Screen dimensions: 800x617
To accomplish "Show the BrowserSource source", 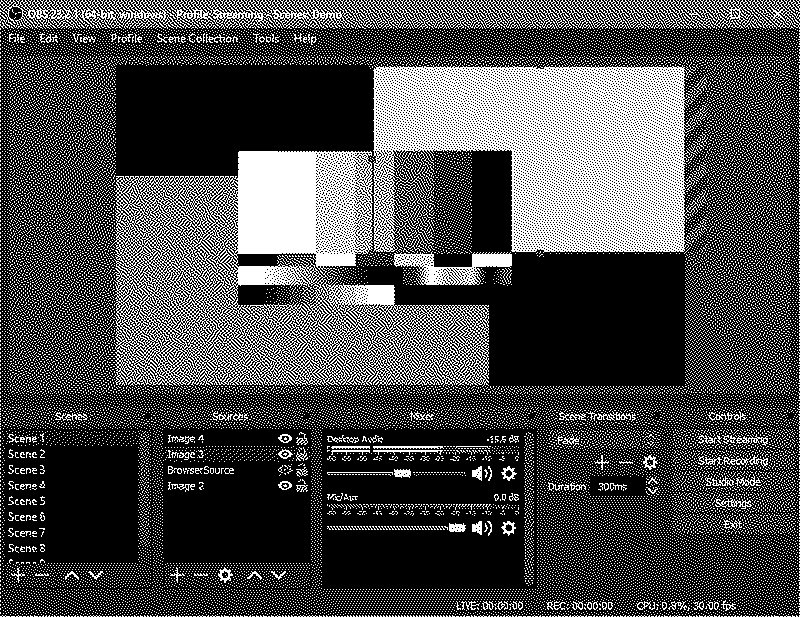I will [x=285, y=470].
